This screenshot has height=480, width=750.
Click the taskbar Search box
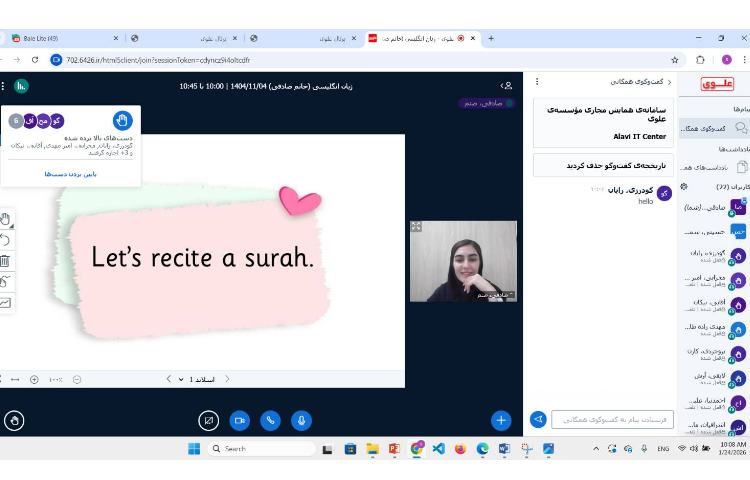pyautogui.click(x=262, y=449)
